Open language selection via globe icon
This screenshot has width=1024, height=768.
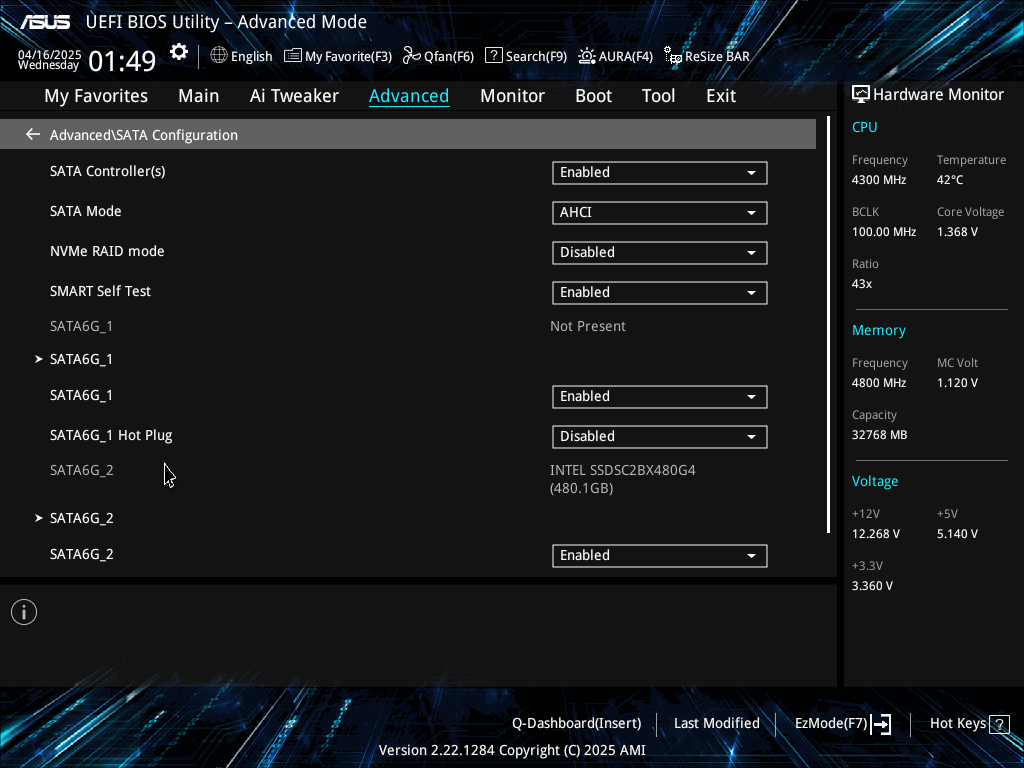[219, 56]
